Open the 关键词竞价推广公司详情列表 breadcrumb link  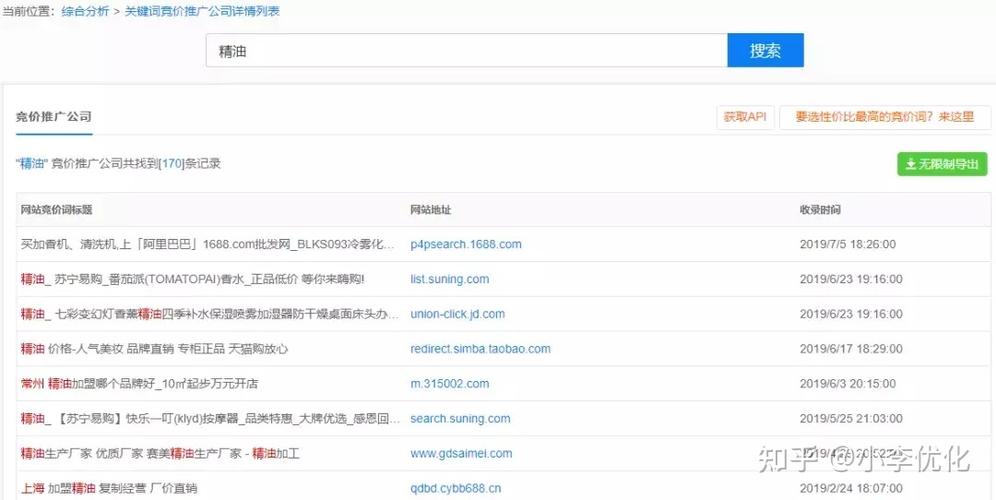[202, 11]
